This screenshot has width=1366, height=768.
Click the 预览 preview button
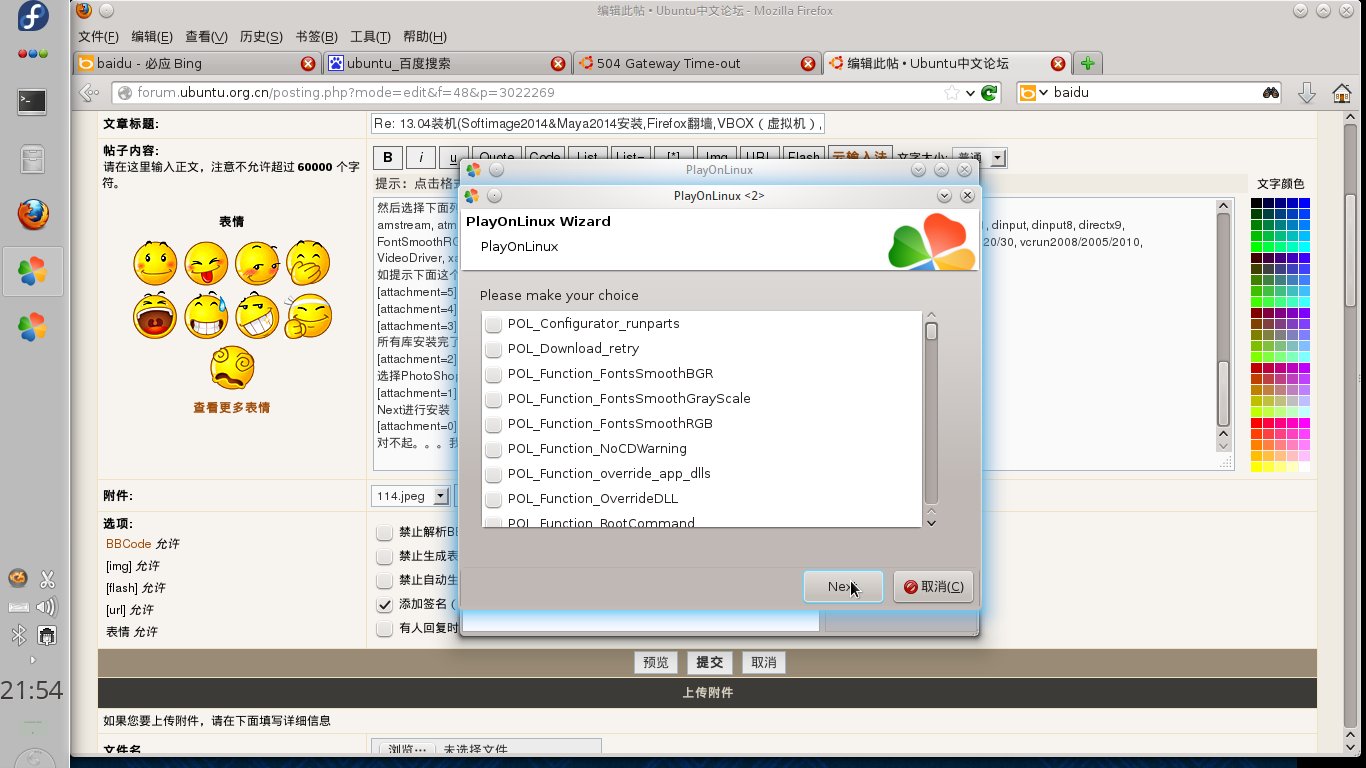(x=656, y=662)
